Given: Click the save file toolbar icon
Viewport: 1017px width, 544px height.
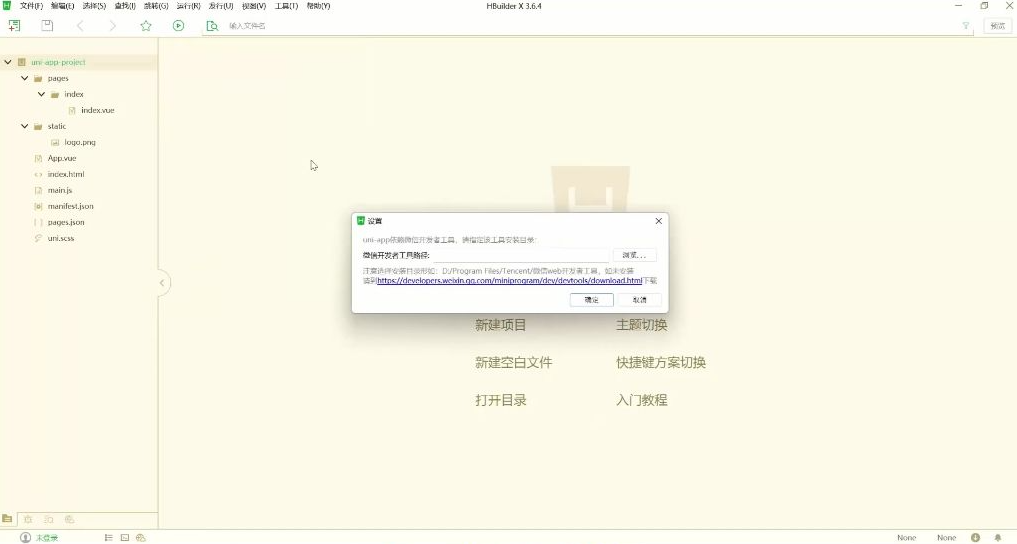Looking at the screenshot, I should (x=47, y=26).
